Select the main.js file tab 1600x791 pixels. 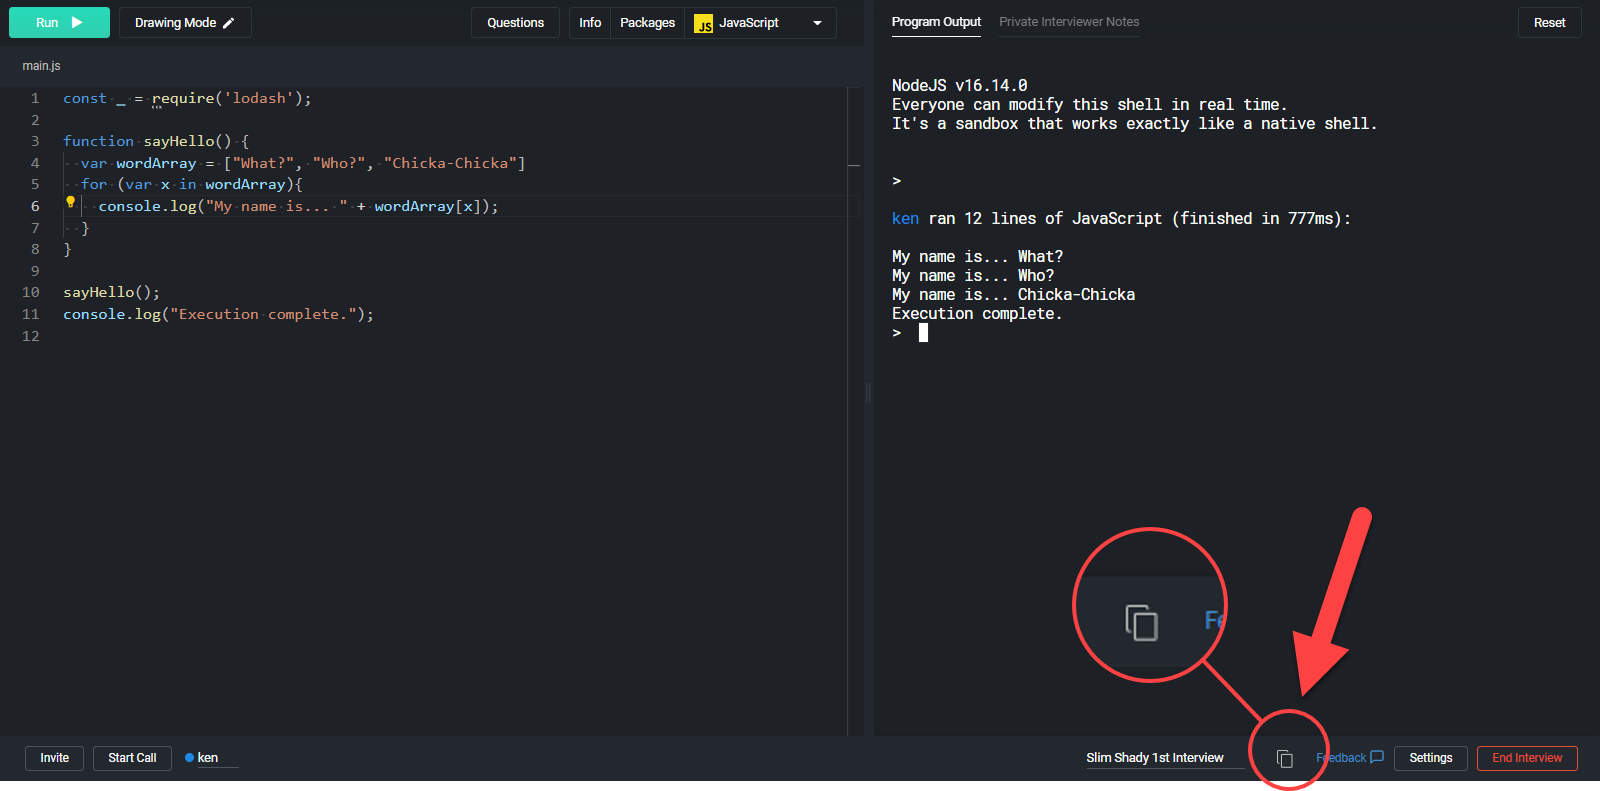[41, 66]
